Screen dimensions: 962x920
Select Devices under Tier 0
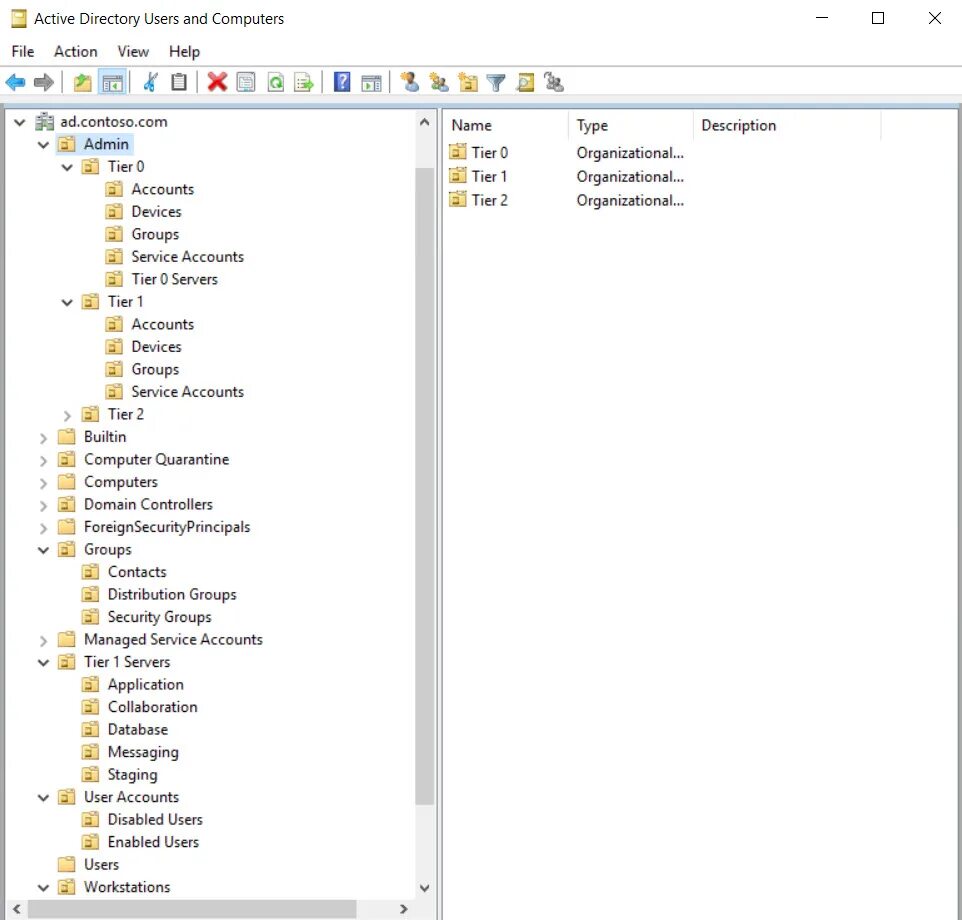coord(156,212)
